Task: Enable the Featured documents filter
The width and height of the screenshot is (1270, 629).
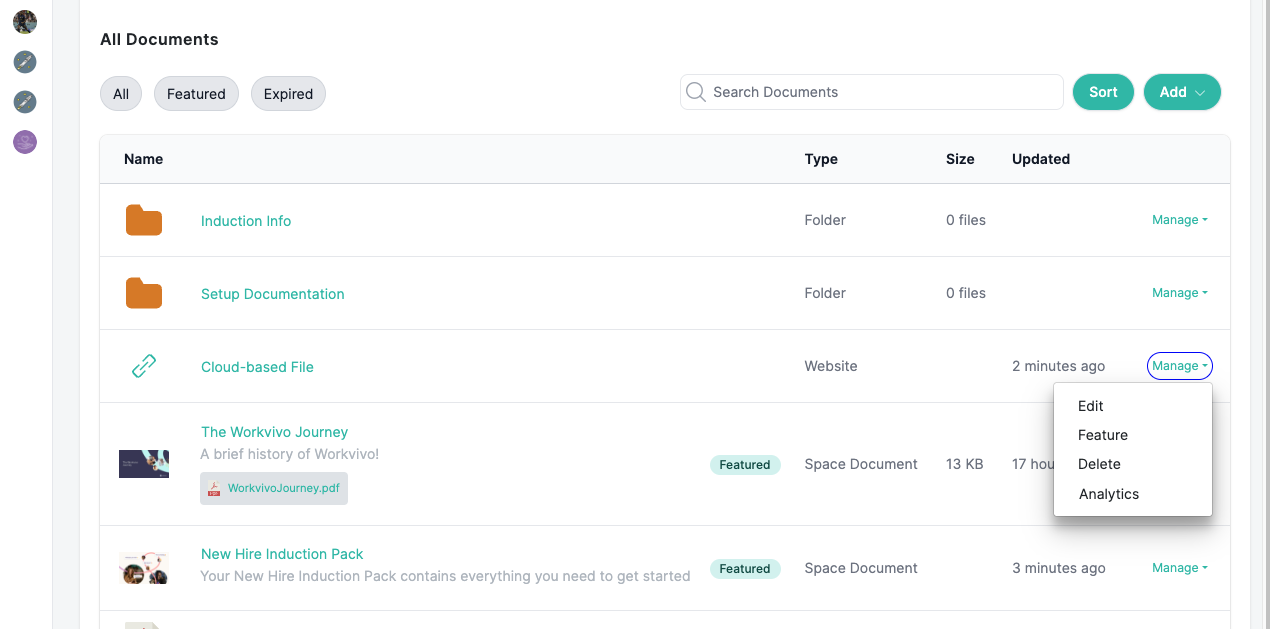Action: click(196, 93)
